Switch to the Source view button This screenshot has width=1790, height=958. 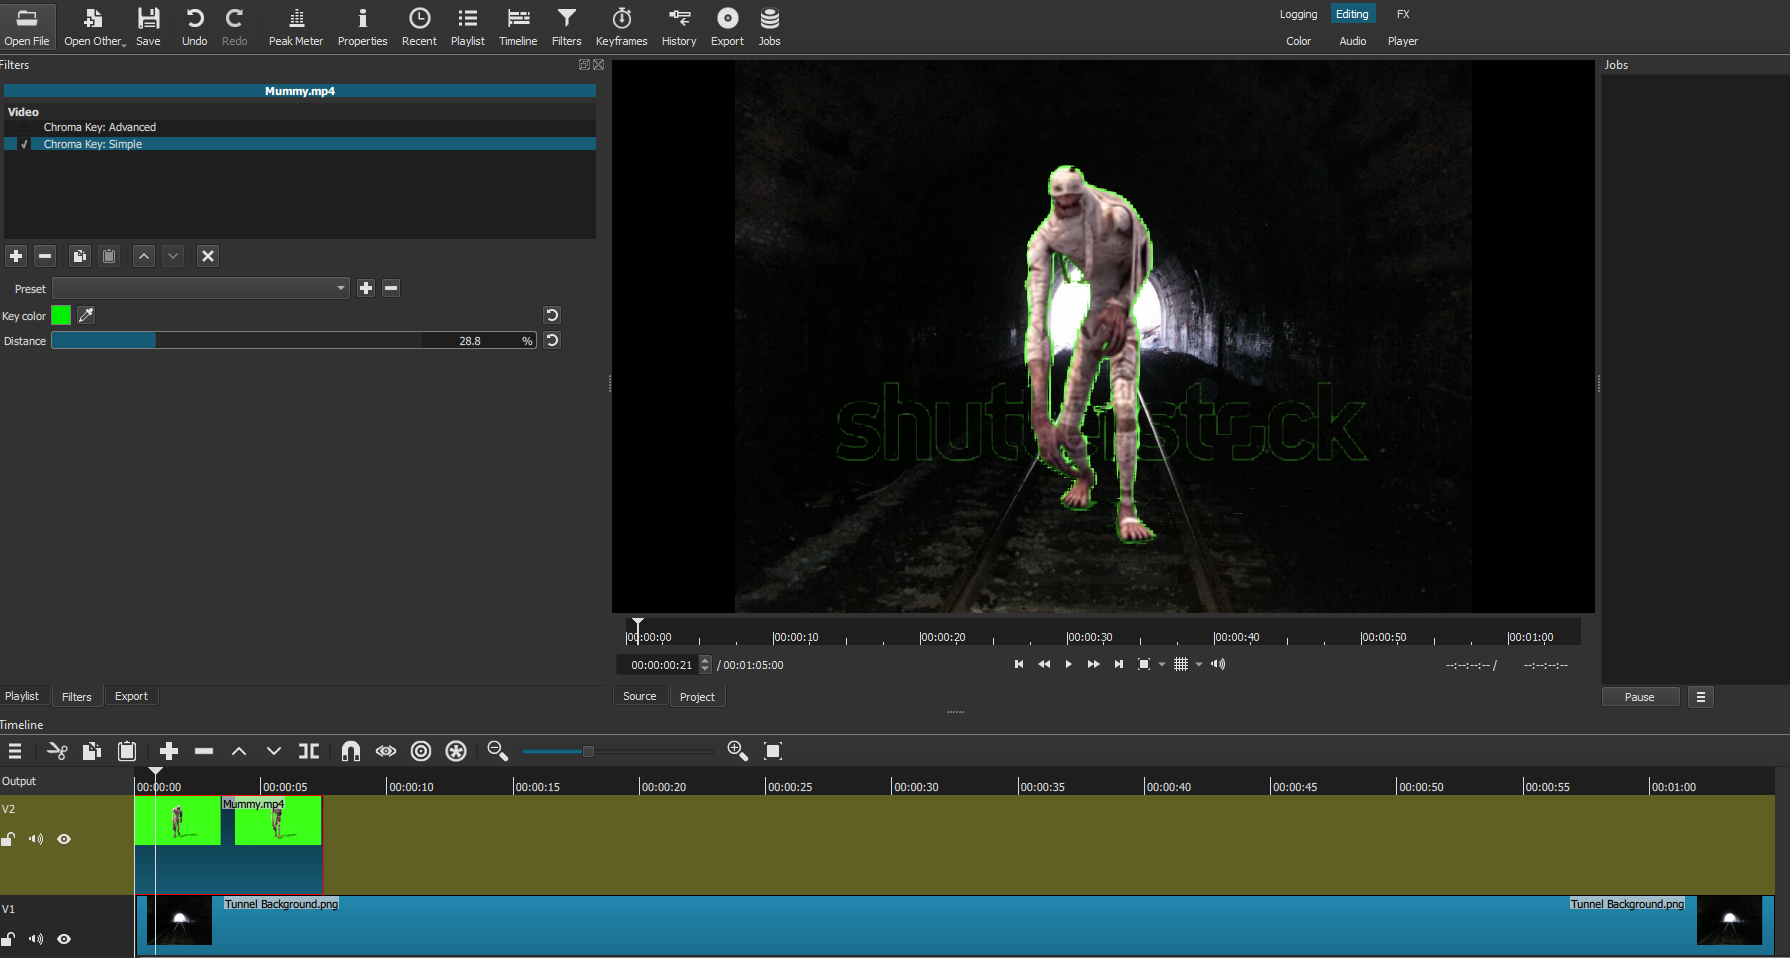639,695
